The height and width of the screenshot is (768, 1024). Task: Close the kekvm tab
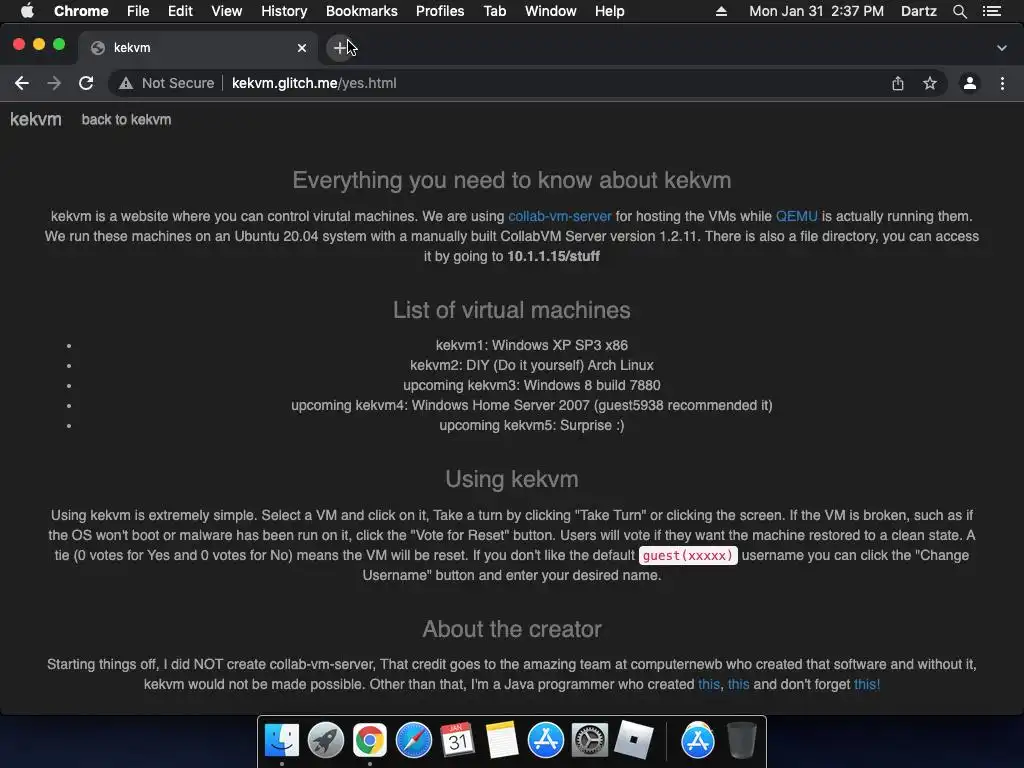[302, 48]
